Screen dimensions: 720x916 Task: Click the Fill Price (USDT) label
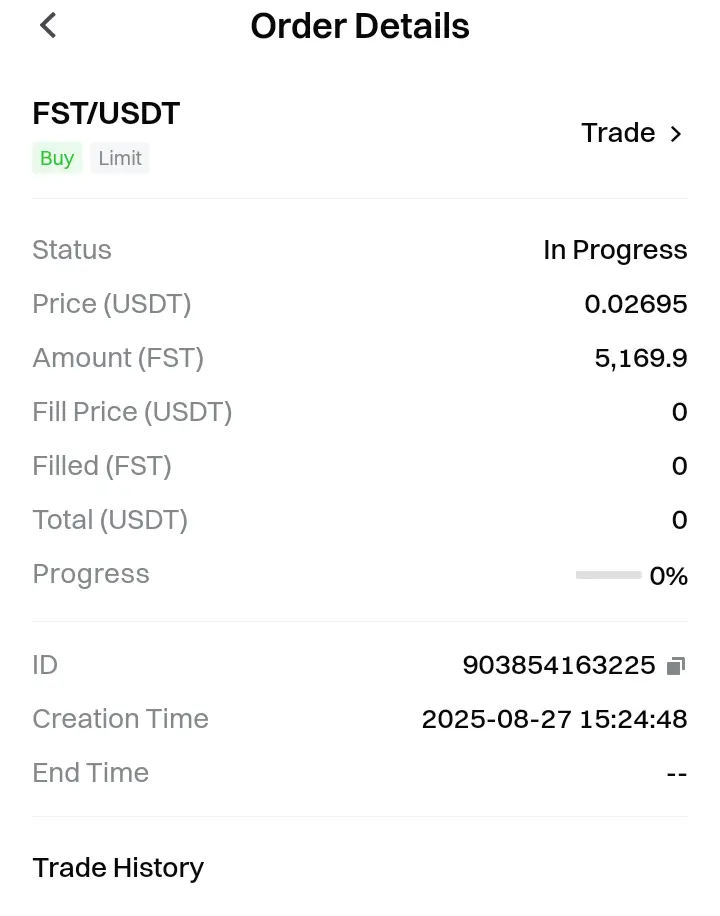click(132, 412)
